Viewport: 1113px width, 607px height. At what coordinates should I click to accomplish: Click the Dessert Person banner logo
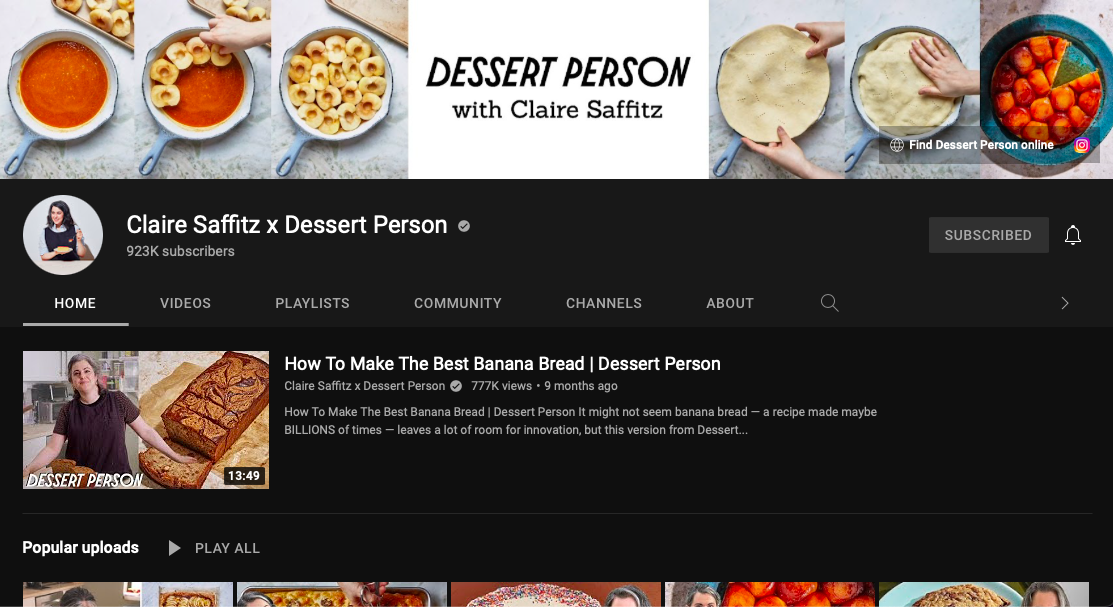tap(558, 89)
